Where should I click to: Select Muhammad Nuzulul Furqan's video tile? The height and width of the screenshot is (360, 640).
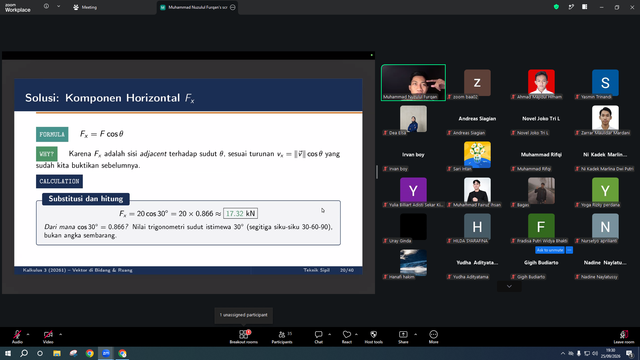[413, 82]
